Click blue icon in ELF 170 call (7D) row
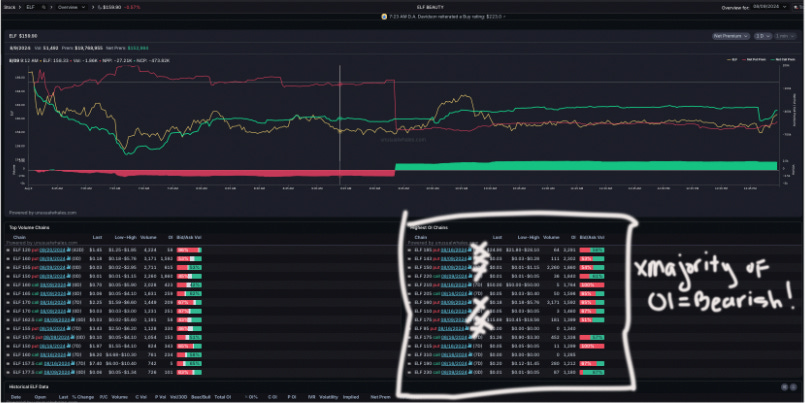 (67, 302)
